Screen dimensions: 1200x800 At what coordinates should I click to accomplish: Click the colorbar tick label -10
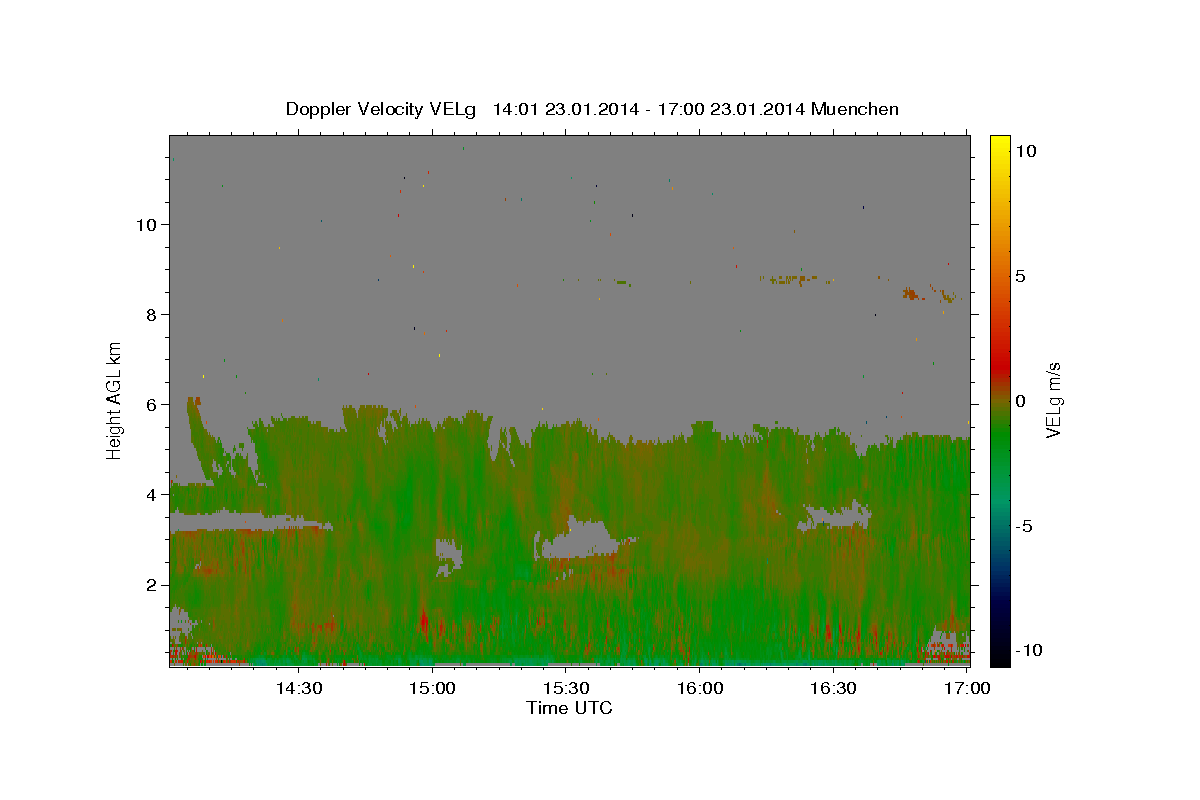(x=1028, y=650)
